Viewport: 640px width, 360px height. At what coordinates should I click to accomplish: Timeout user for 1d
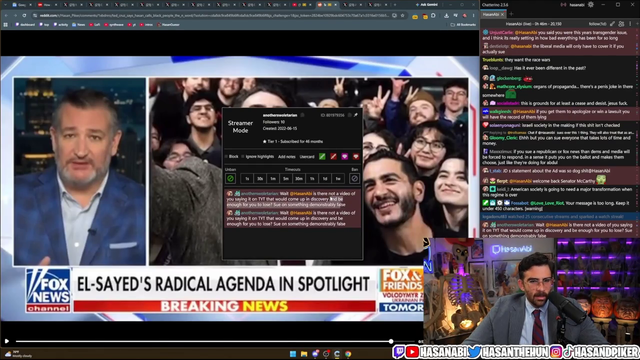point(325,178)
